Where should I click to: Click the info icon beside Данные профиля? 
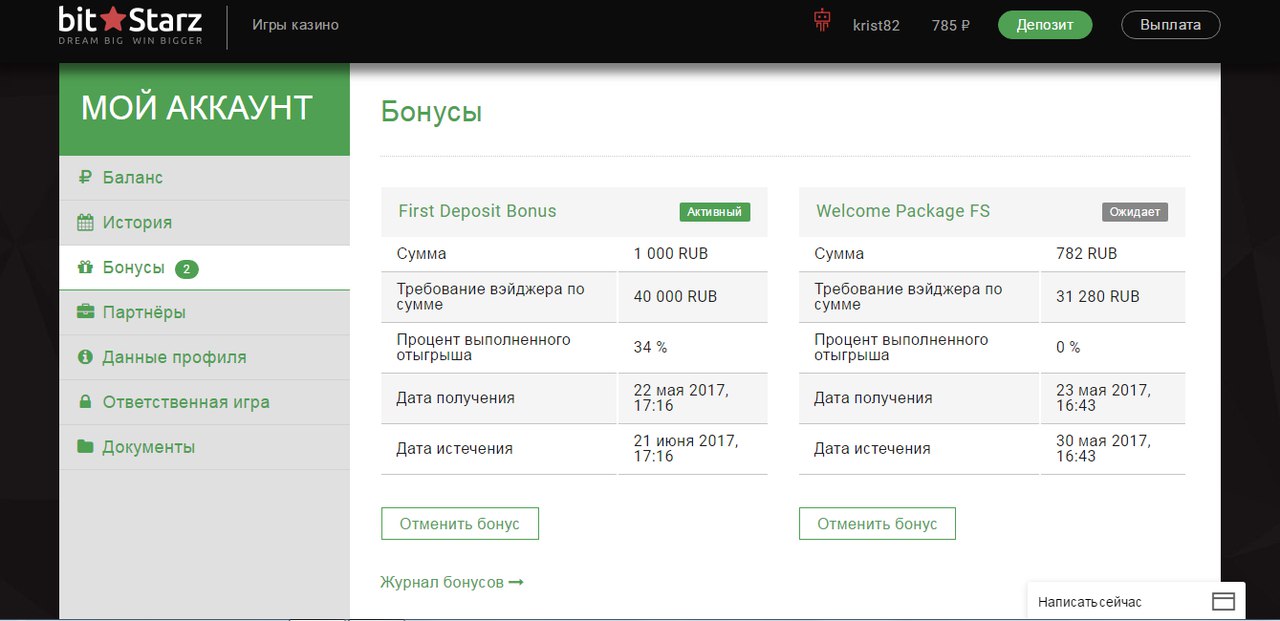point(85,357)
